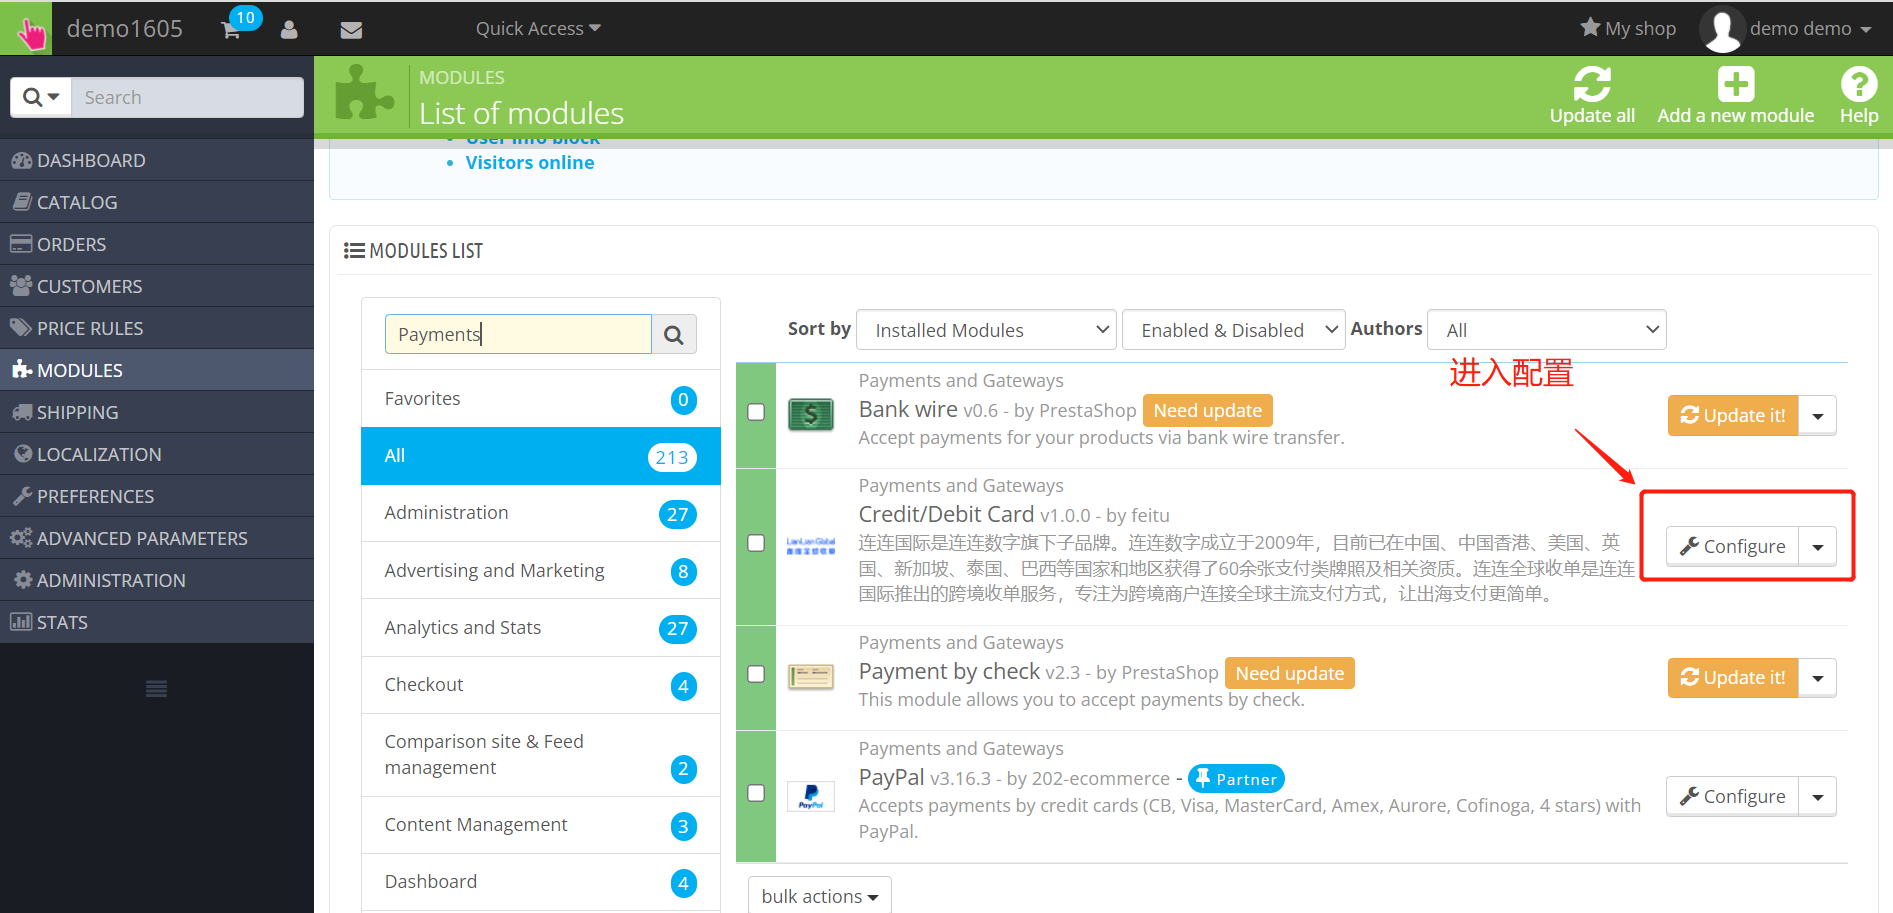Open the shopping cart orders icon

231,29
